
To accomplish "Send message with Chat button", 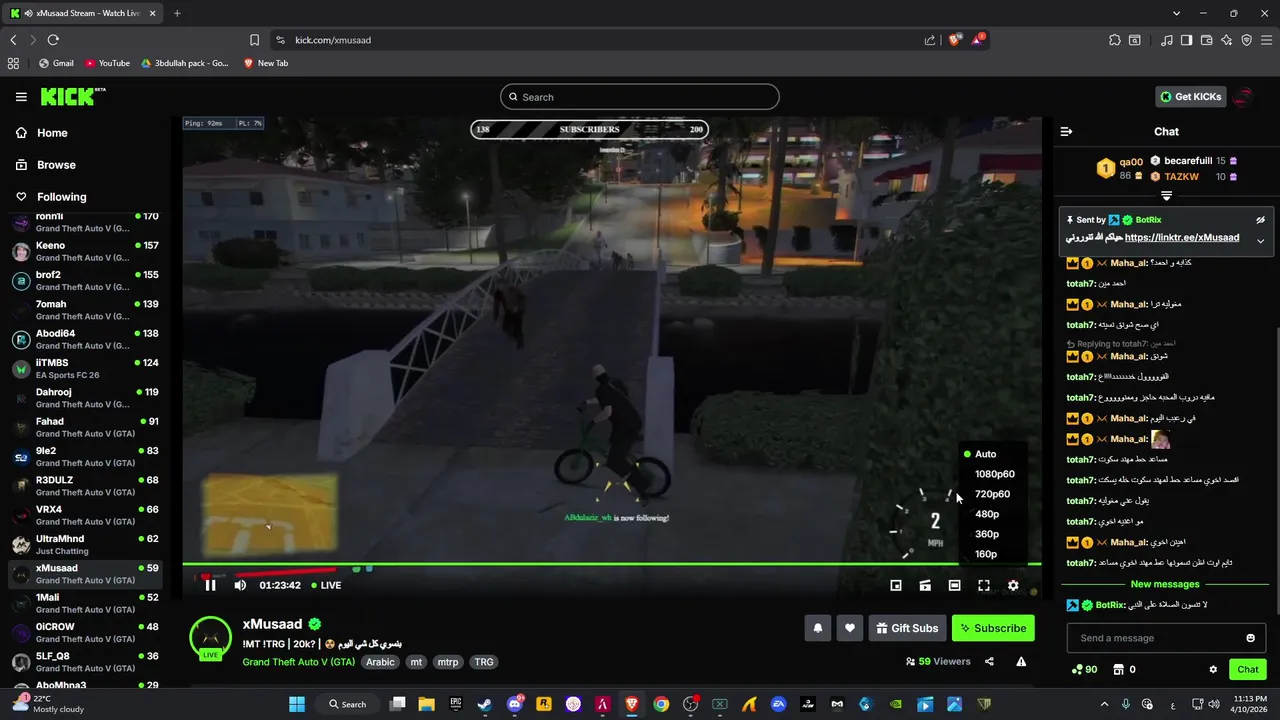I will click(x=1248, y=670).
